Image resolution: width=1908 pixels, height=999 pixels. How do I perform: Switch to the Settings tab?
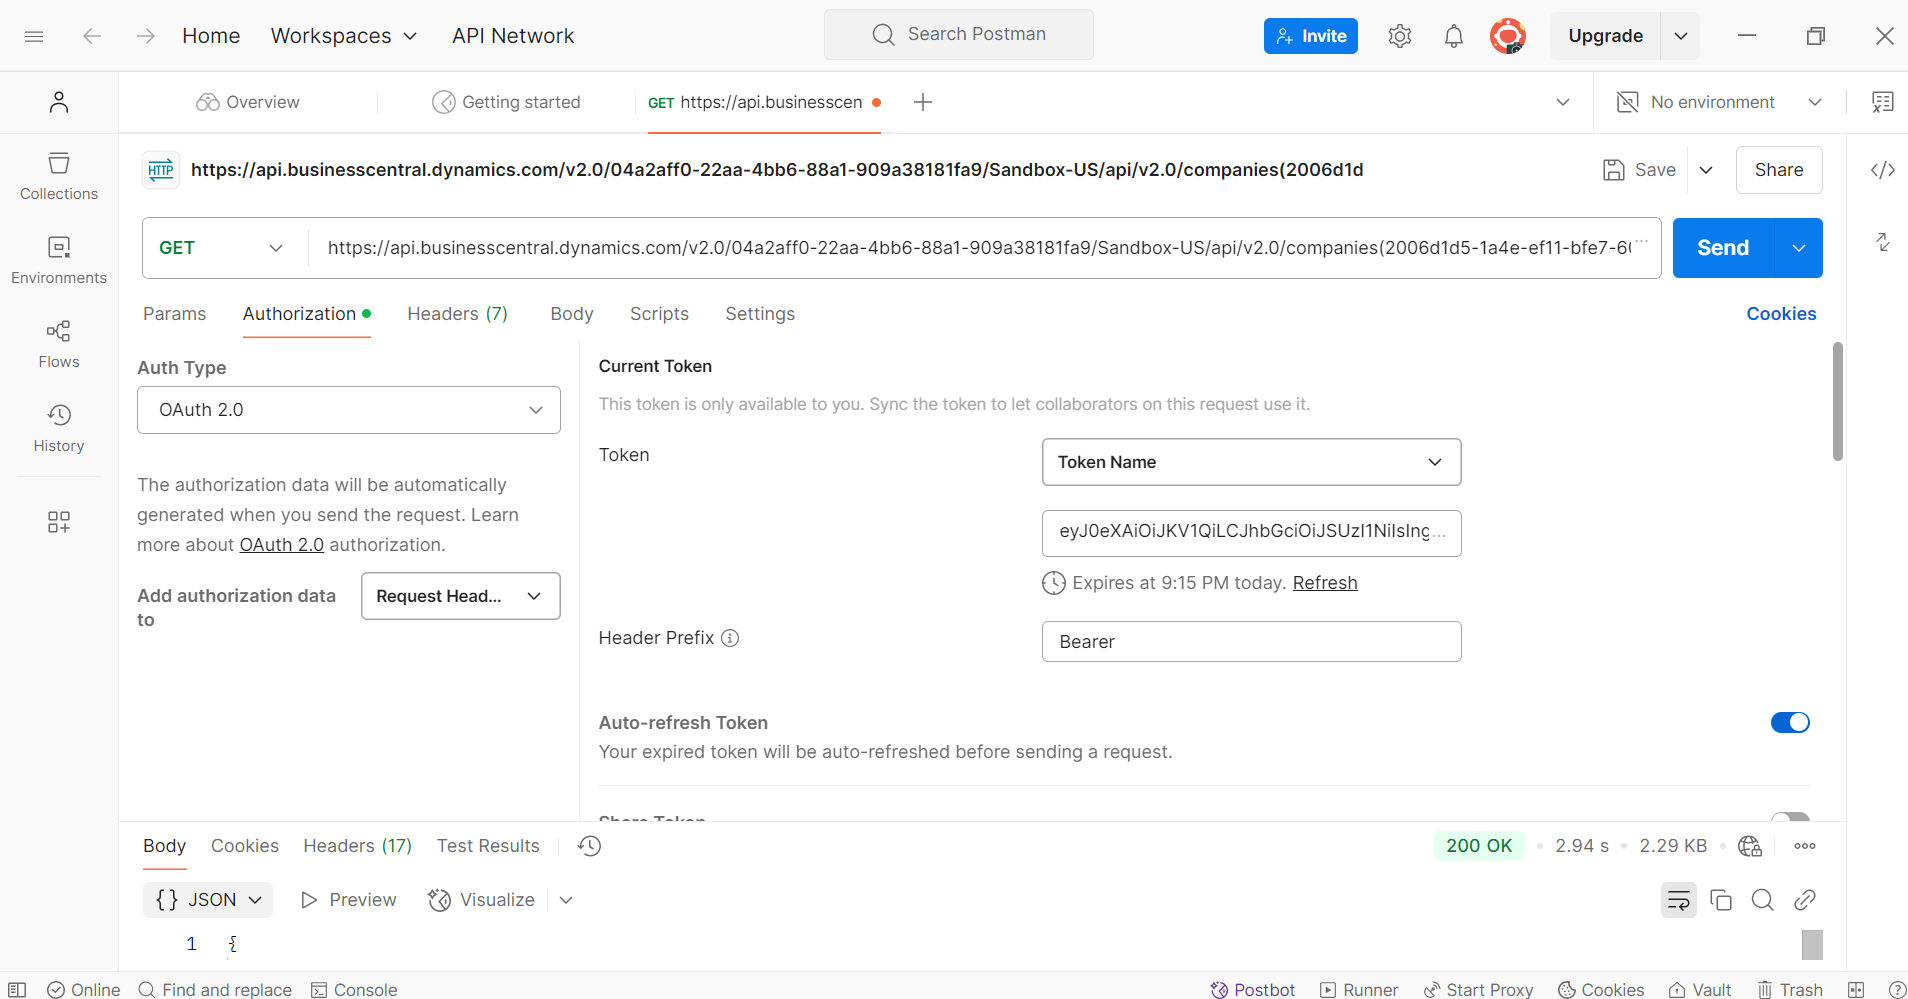760,314
